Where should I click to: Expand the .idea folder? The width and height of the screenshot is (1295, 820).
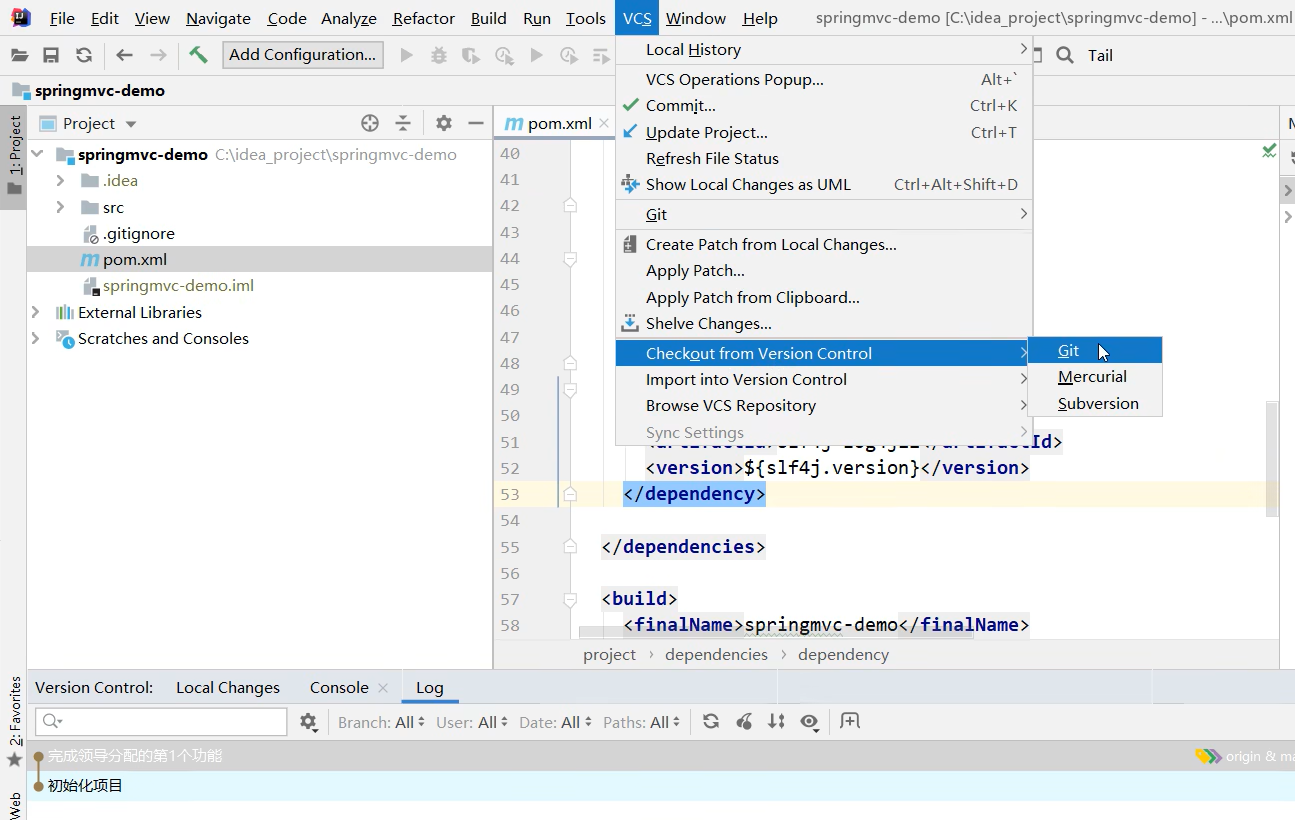(x=60, y=181)
